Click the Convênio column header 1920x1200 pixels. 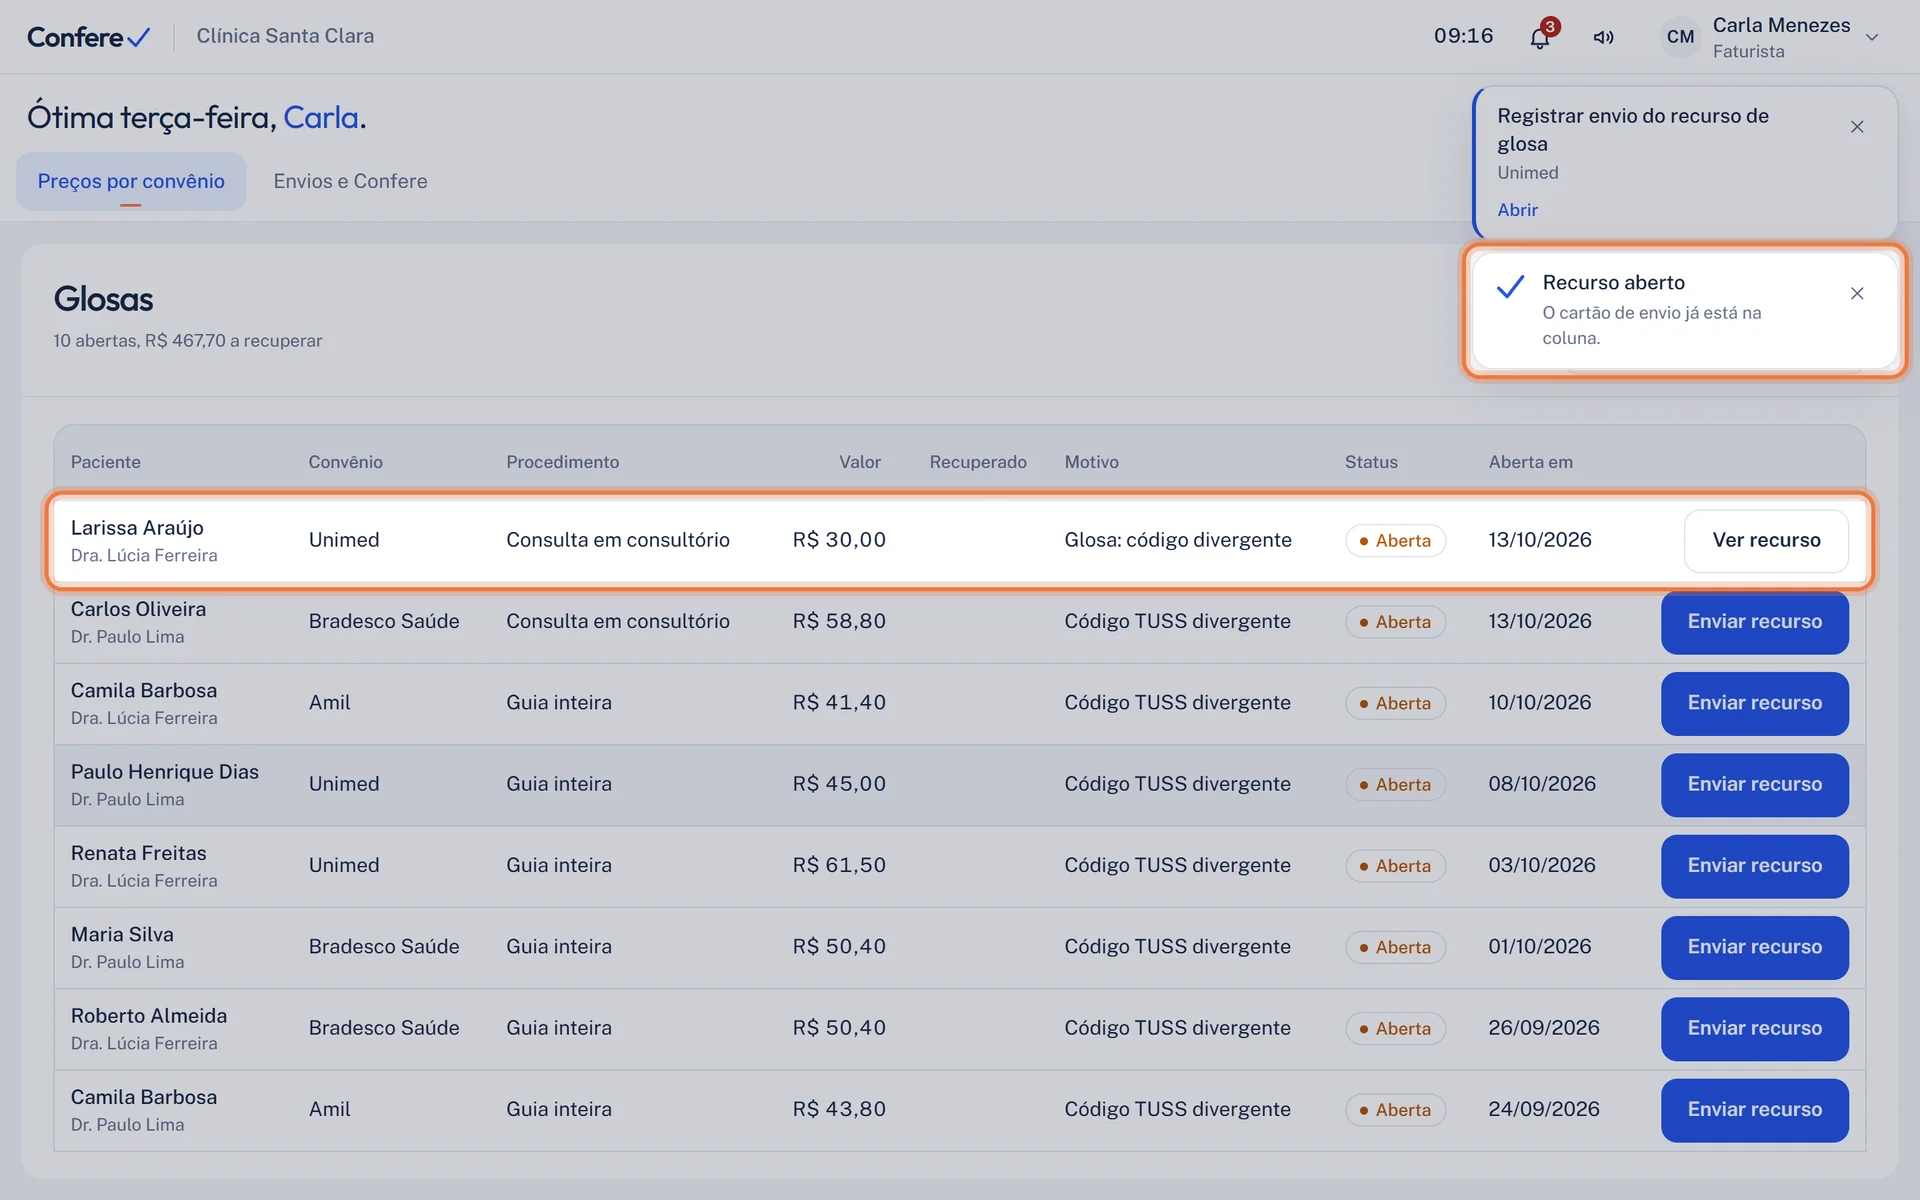pos(345,462)
